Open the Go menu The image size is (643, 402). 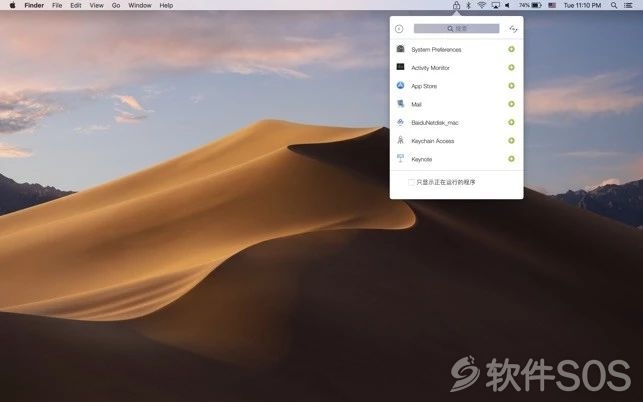(116, 5)
